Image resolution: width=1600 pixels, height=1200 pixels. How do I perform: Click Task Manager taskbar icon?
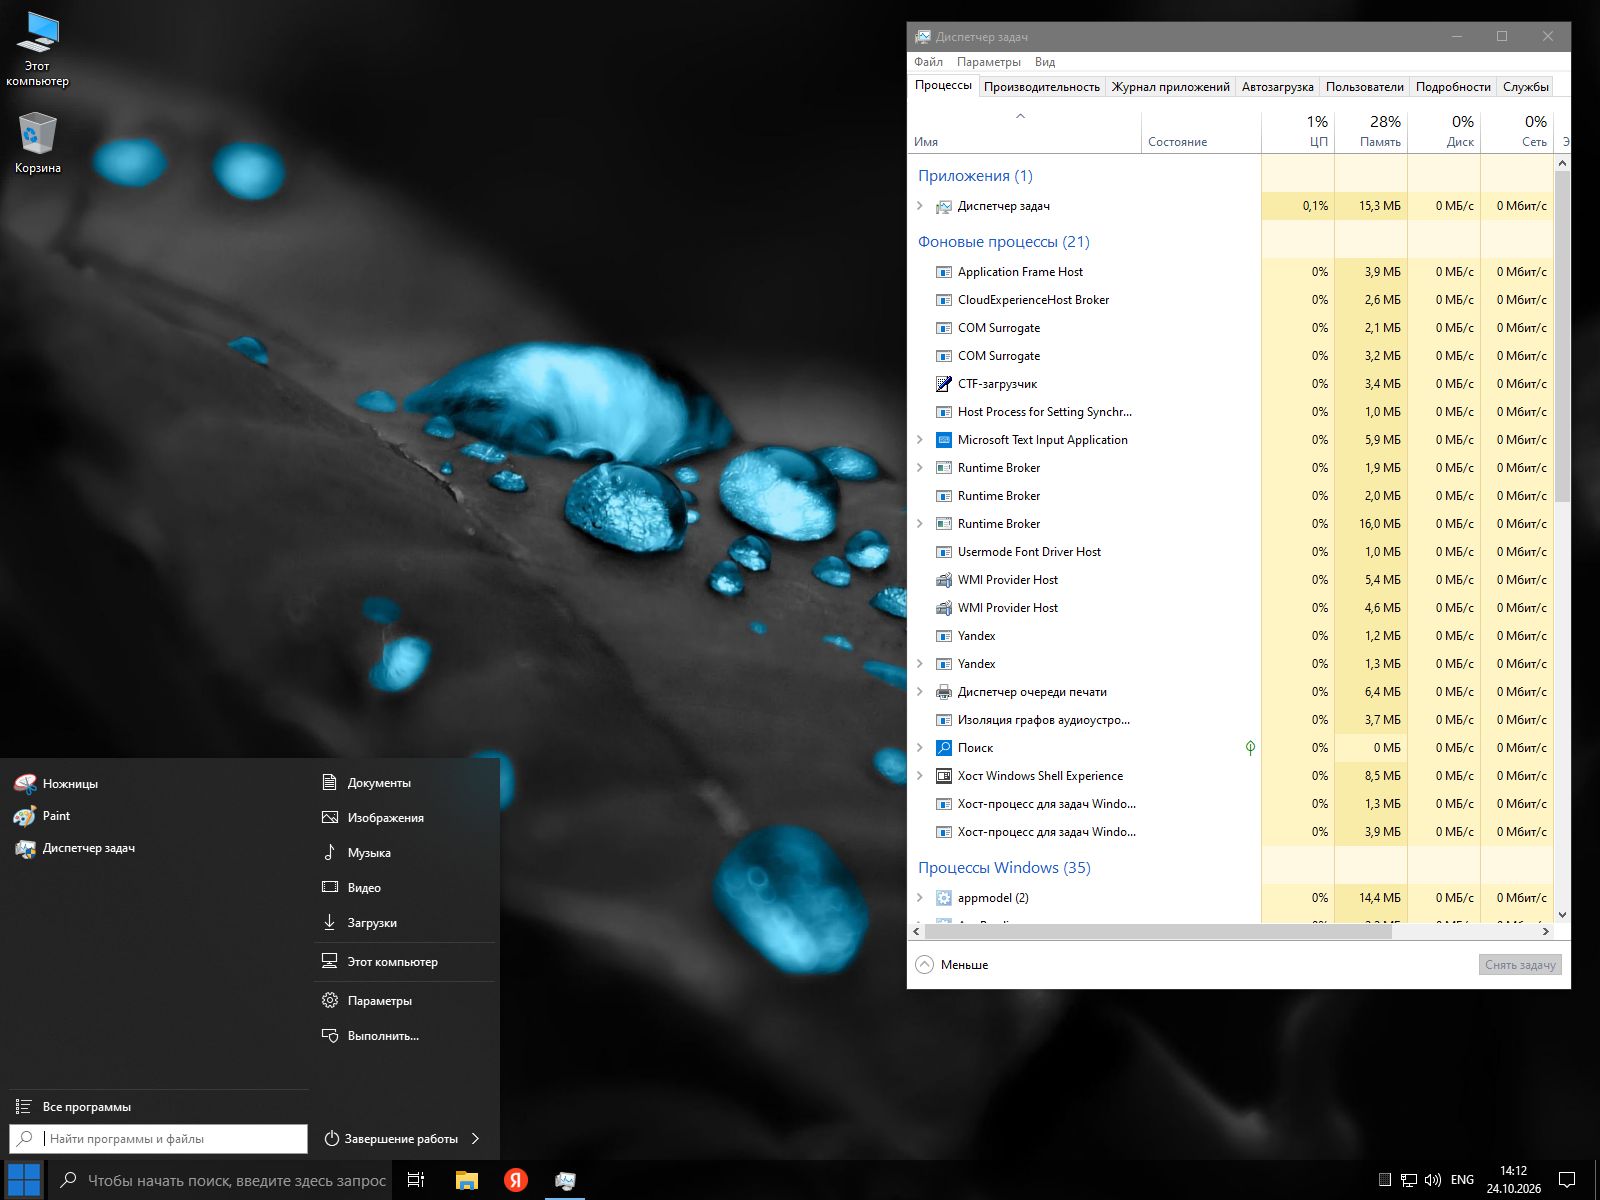(x=565, y=1180)
